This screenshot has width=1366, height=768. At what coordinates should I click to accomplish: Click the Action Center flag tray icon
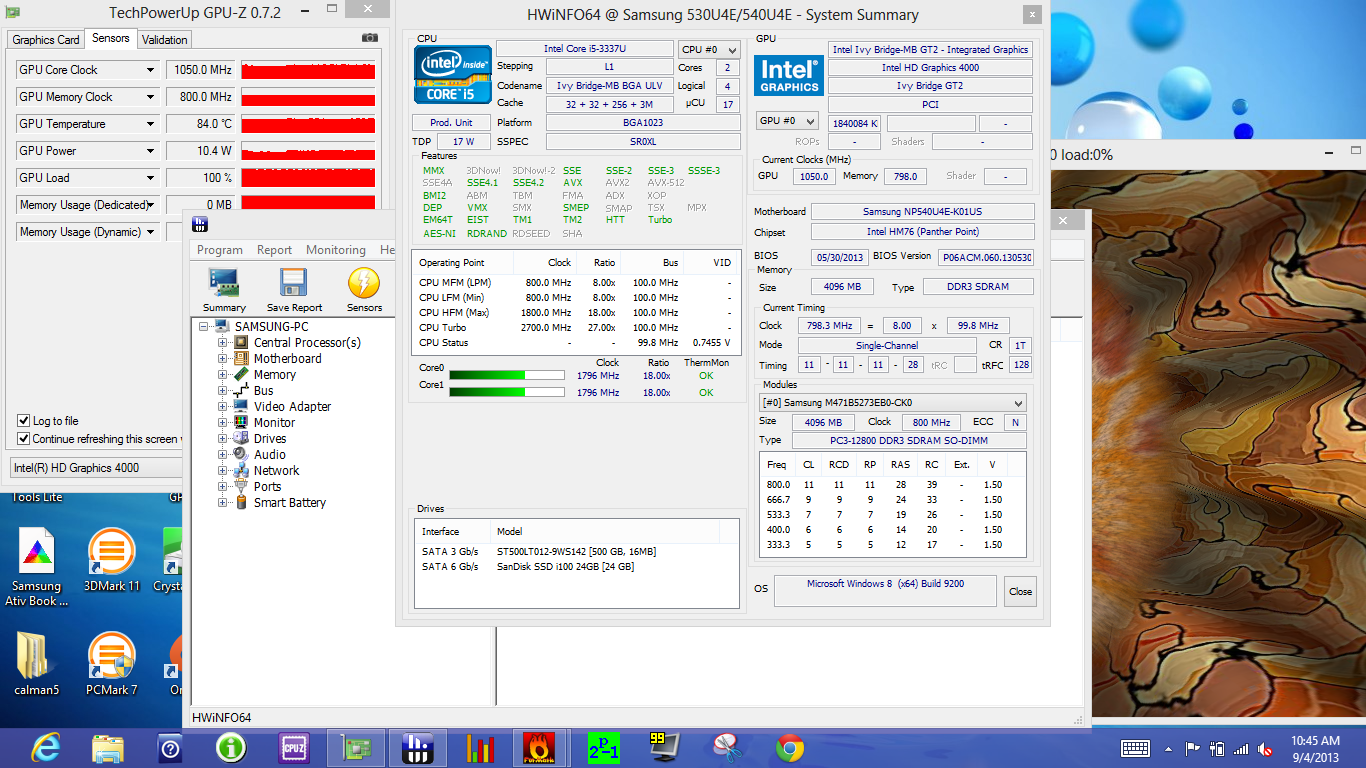tap(1192, 748)
